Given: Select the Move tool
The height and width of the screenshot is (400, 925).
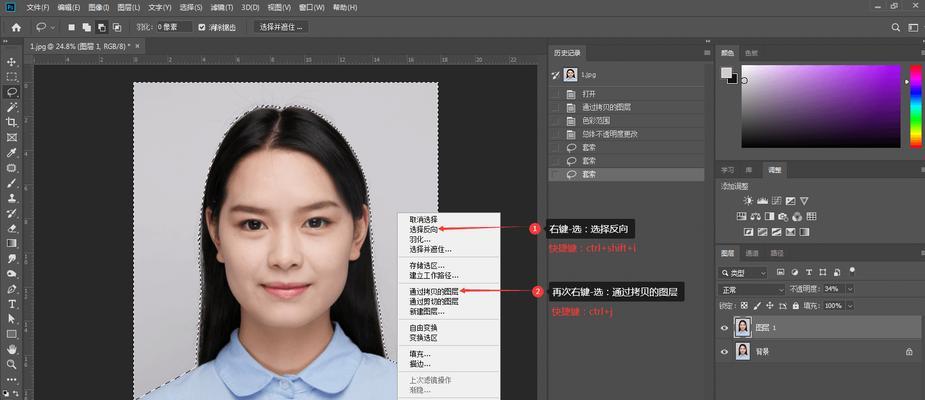Looking at the screenshot, I should (11, 61).
